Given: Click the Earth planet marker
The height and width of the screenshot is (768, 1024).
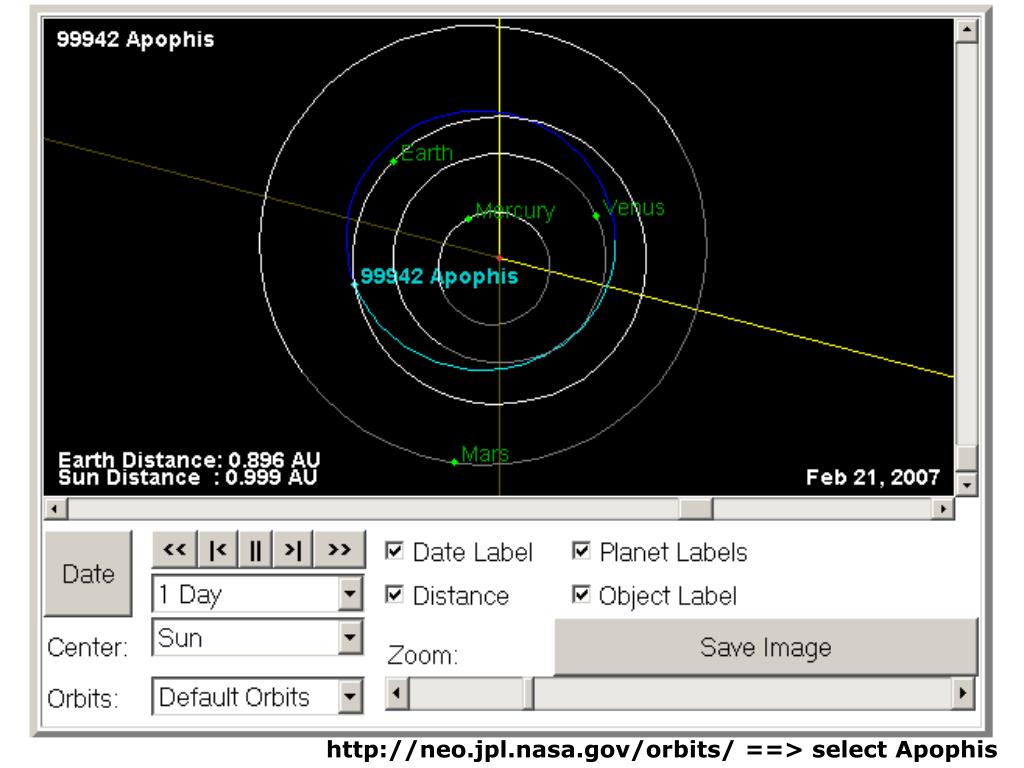Looking at the screenshot, I should (394, 161).
